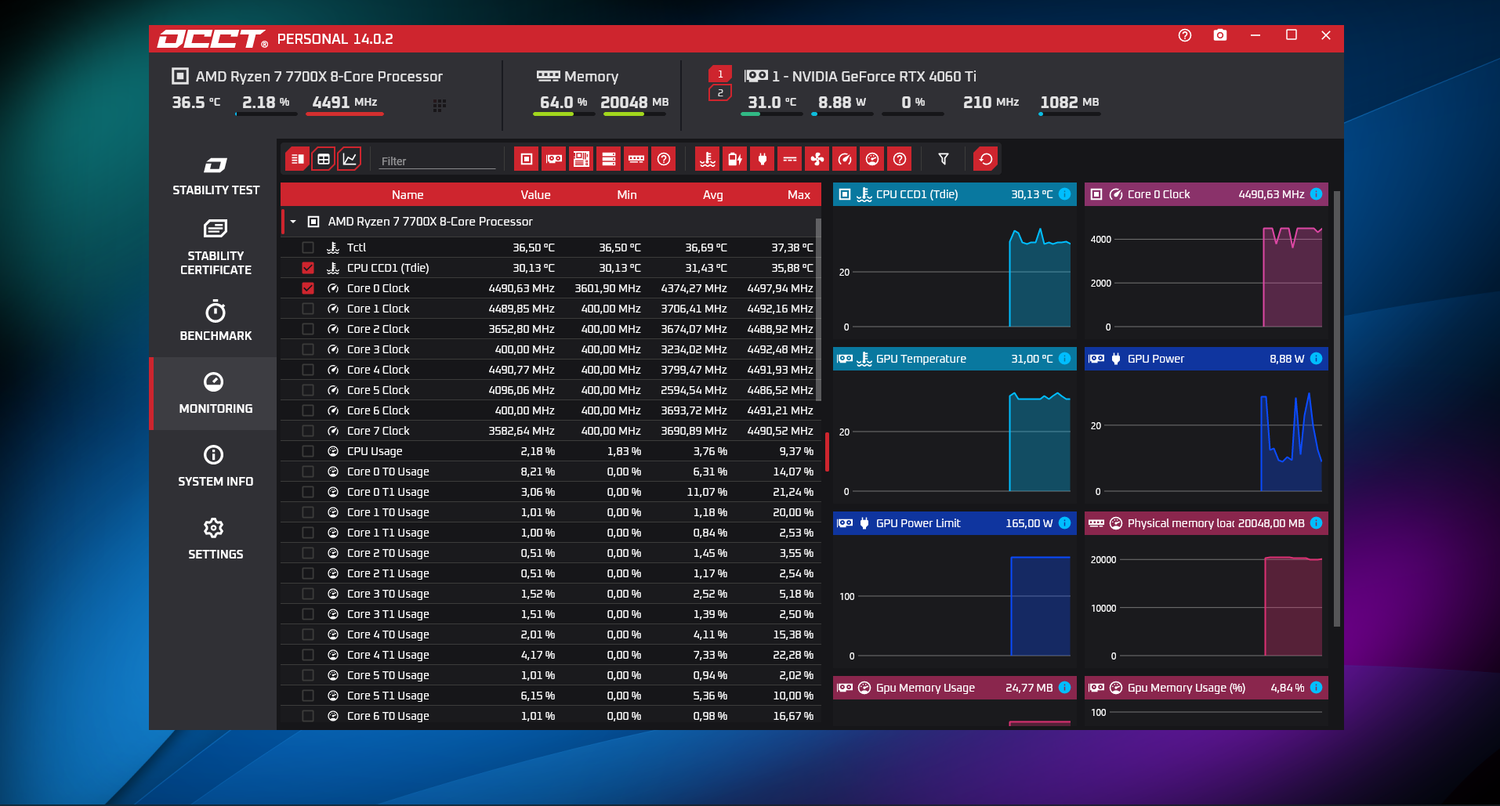Click the power plug sensor filter icon
1500x806 pixels.
click(762, 158)
